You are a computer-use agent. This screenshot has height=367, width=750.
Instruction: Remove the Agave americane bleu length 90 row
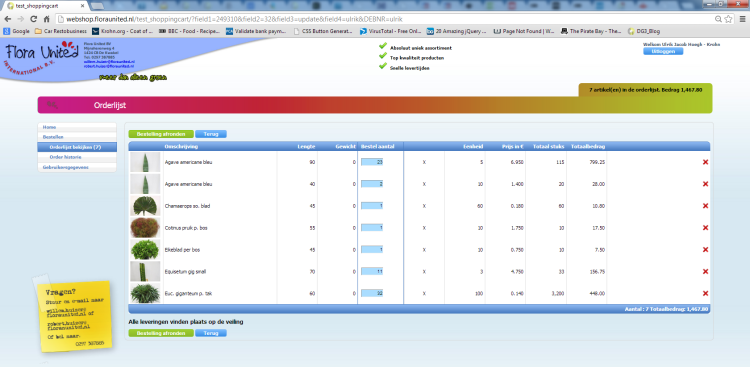705,162
